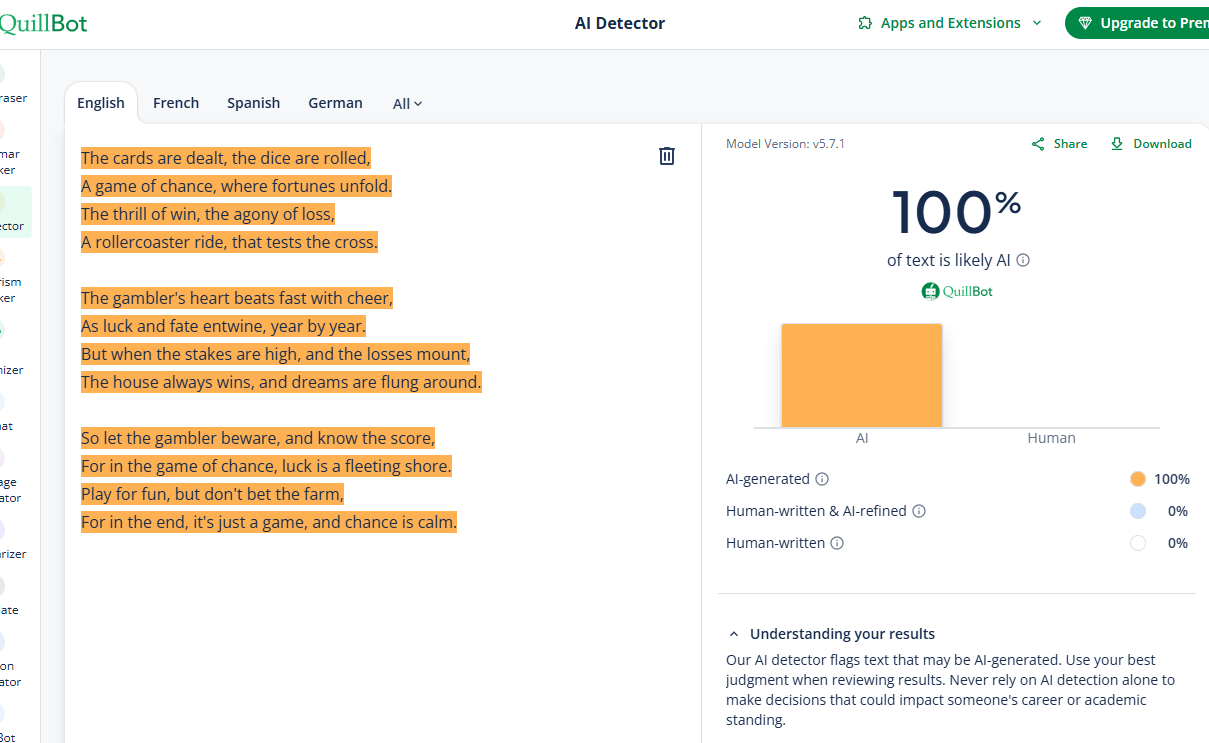Expand the All languages dropdown

[x=407, y=104]
